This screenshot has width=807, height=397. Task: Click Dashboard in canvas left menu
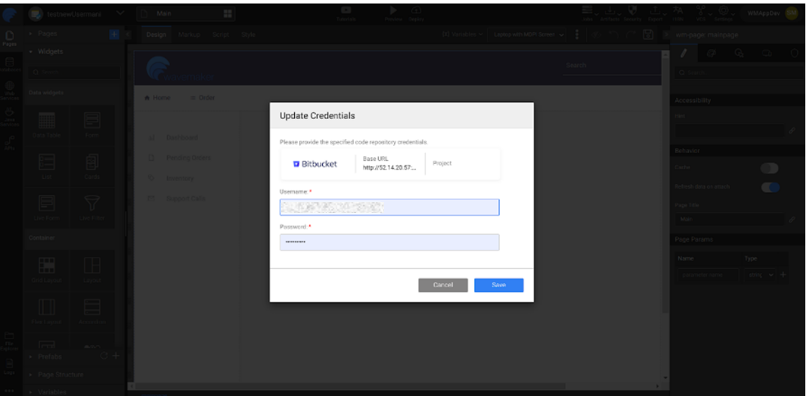tap(182, 137)
